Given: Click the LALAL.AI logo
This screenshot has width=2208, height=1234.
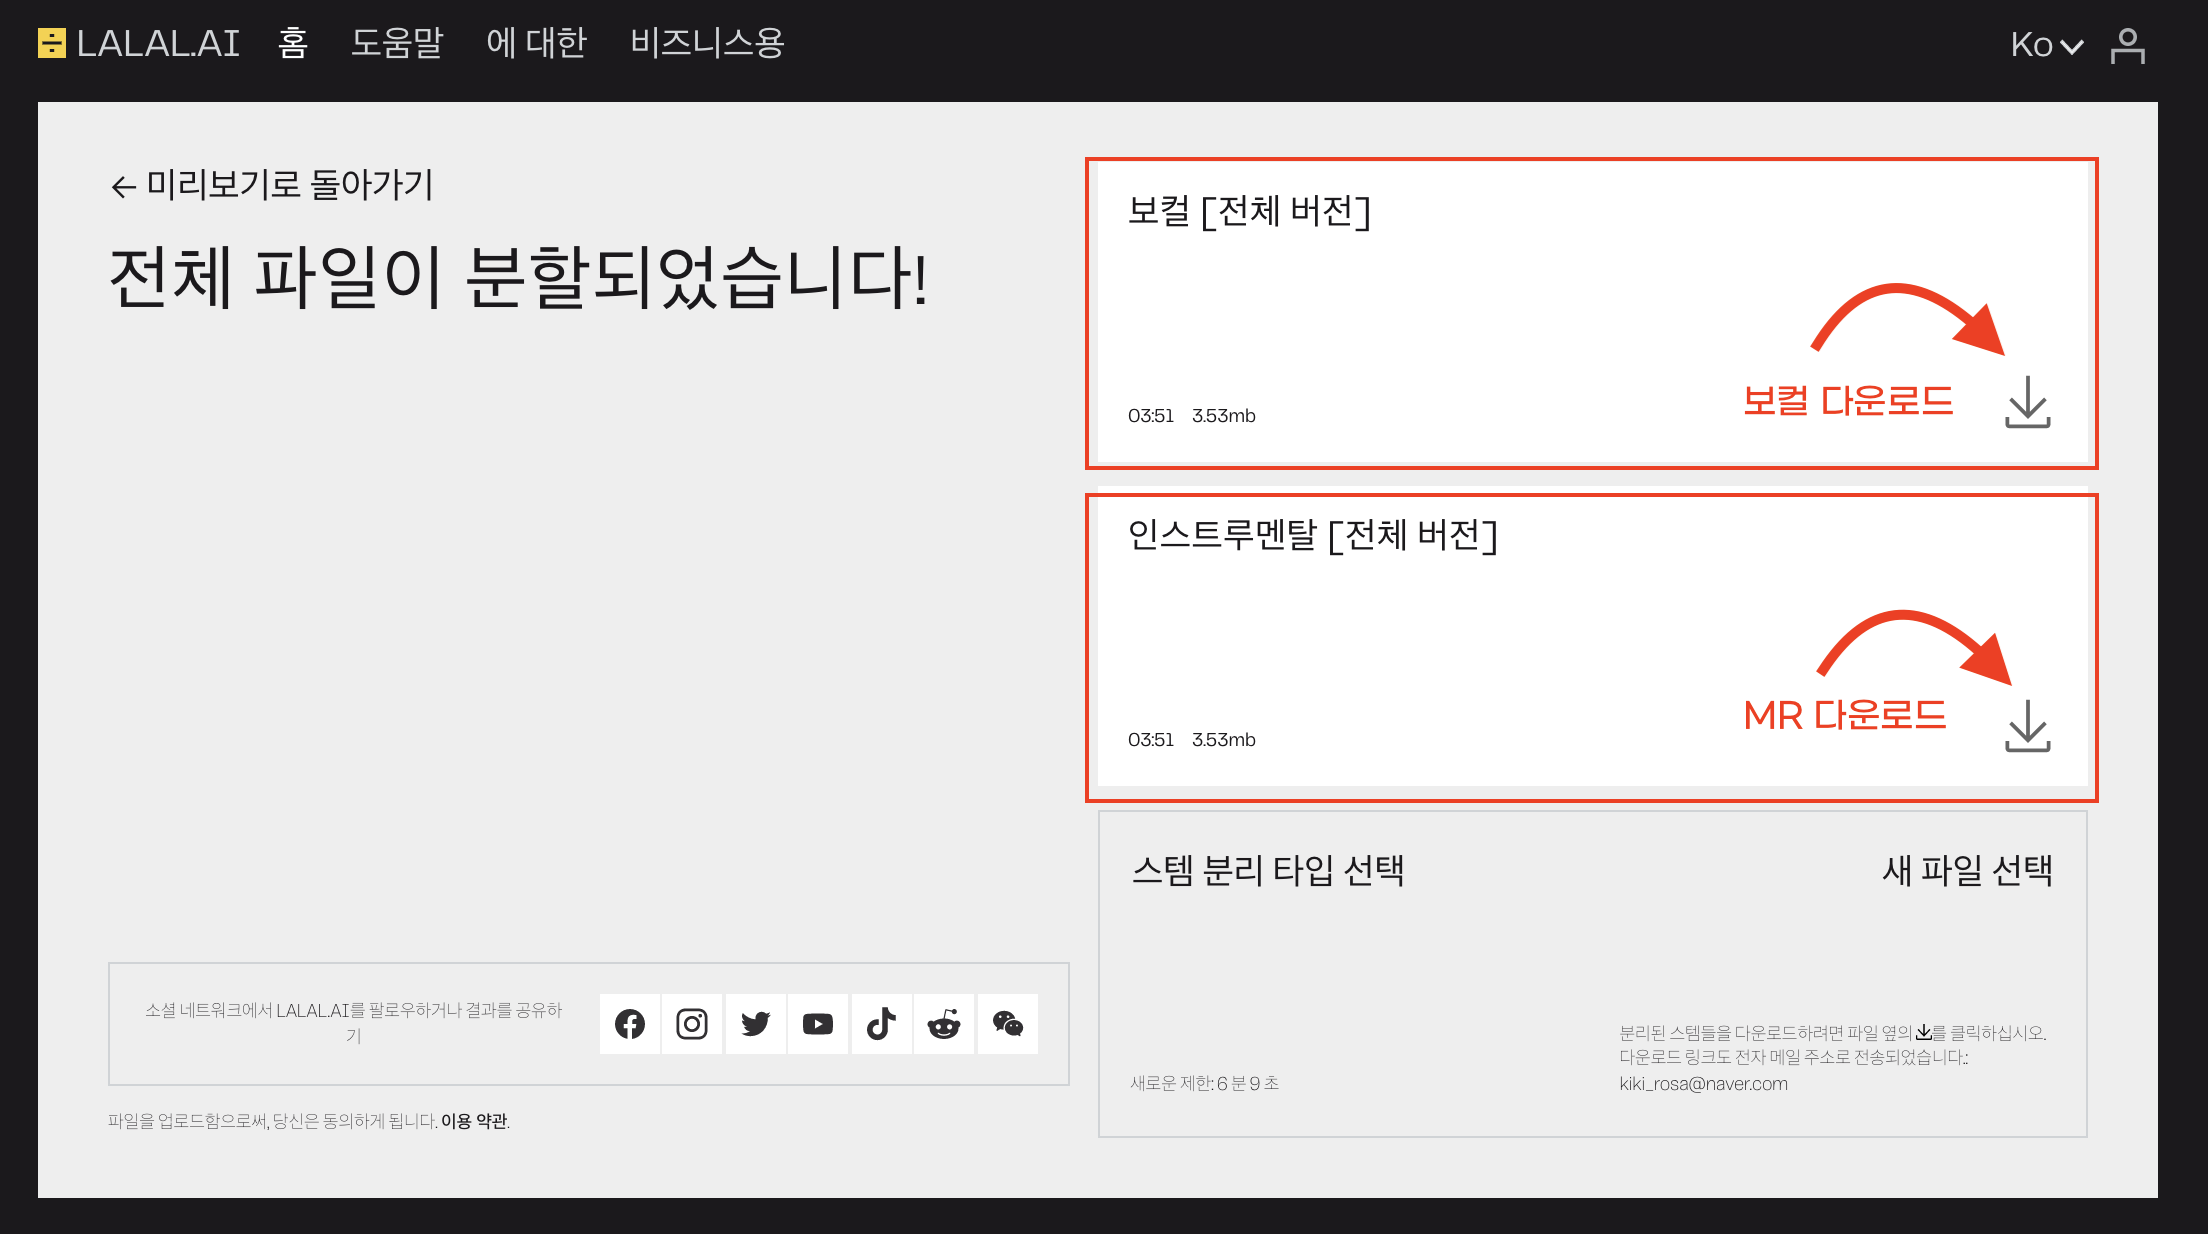Looking at the screenshot, I should 139,43.
